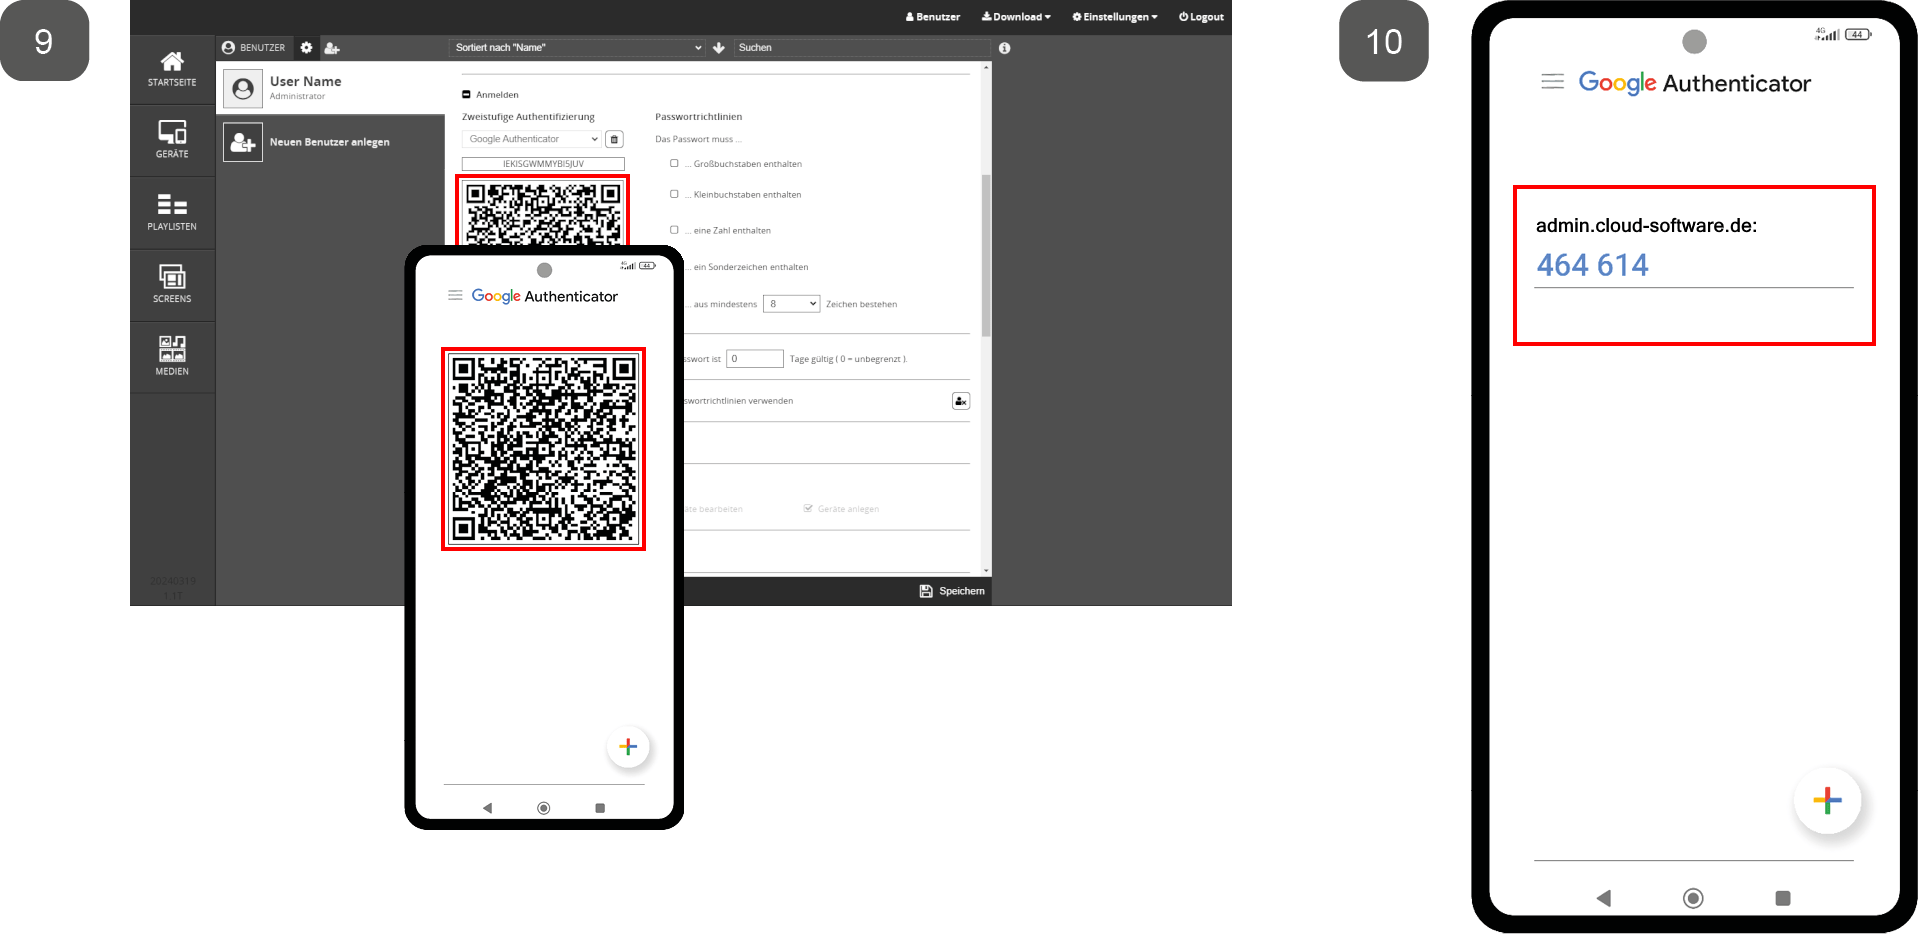The image size is (1918, 934).
Task: Click the trash icon beside Google Authenticator
Action: (614, 139)
